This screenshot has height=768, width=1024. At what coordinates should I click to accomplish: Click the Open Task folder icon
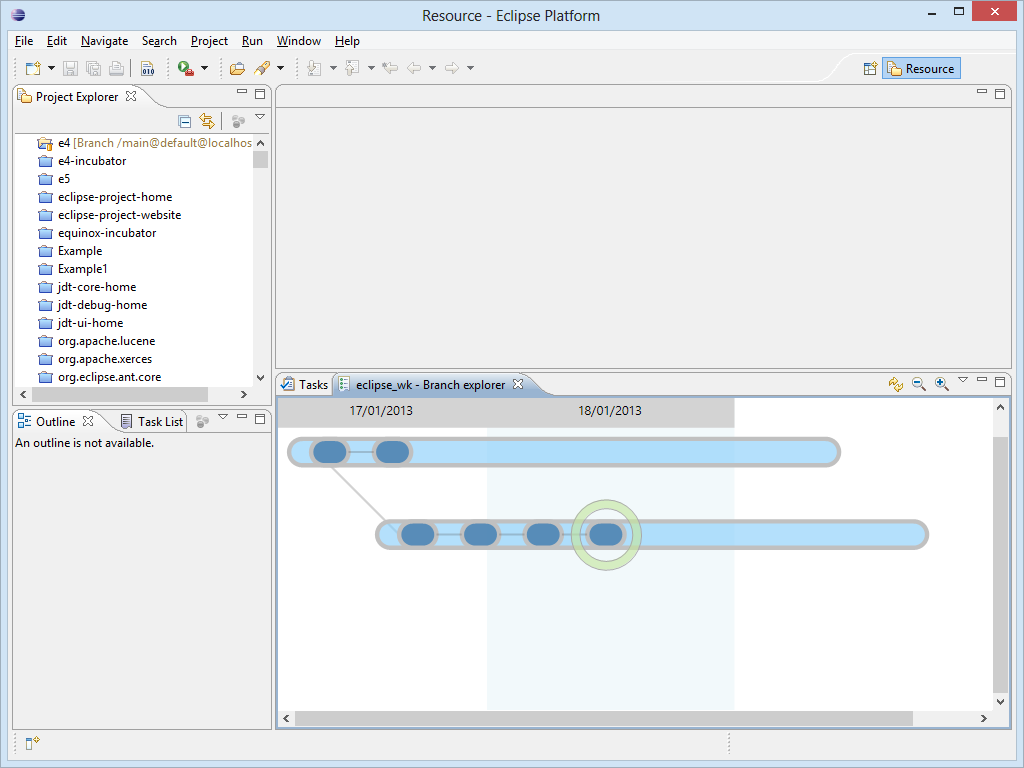(237, 68)
